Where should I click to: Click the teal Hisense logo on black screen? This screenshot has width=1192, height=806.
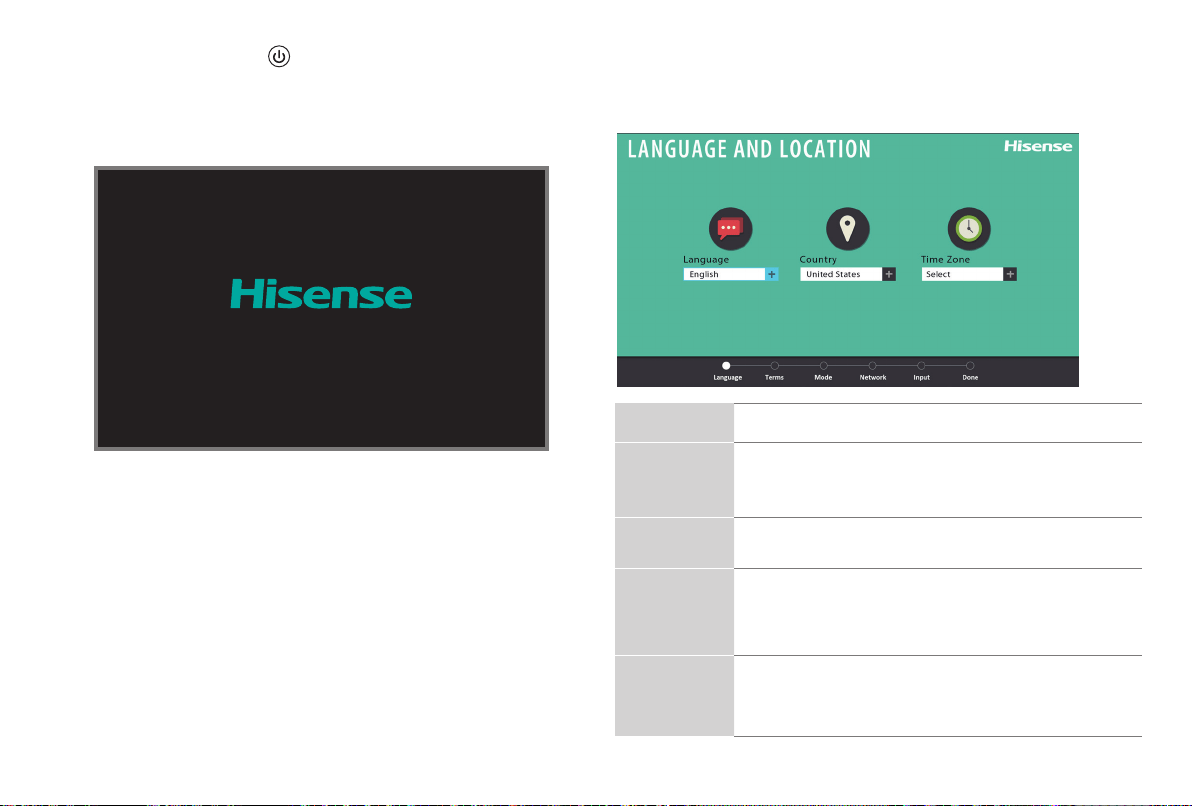coord(321,294)
